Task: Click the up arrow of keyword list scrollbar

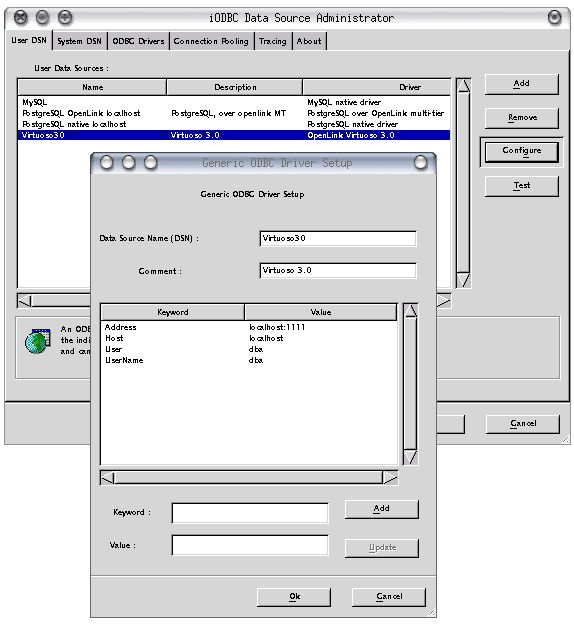Action: pos(410,310)
